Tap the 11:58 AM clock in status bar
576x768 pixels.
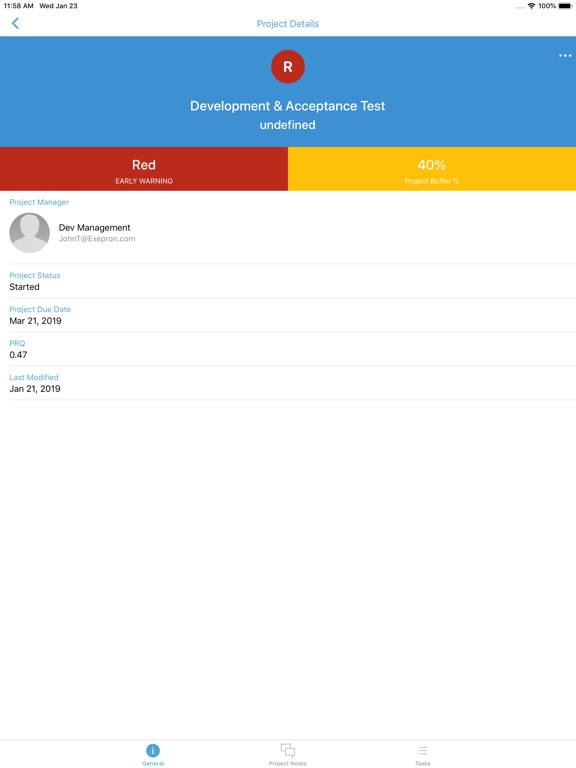pyautogui.click(x=19, y=6)
